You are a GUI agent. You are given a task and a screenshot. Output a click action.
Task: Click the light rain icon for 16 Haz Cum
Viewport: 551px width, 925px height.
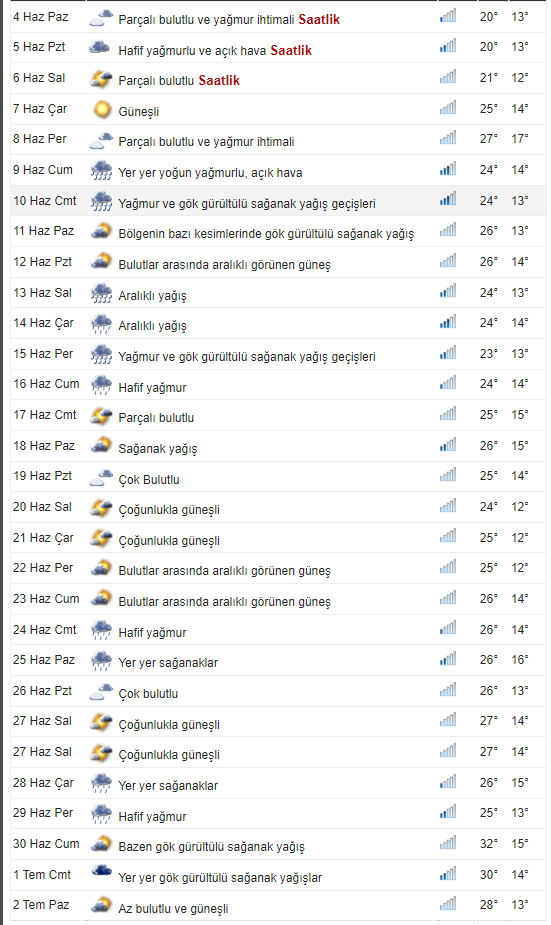(x=101, y=385)
